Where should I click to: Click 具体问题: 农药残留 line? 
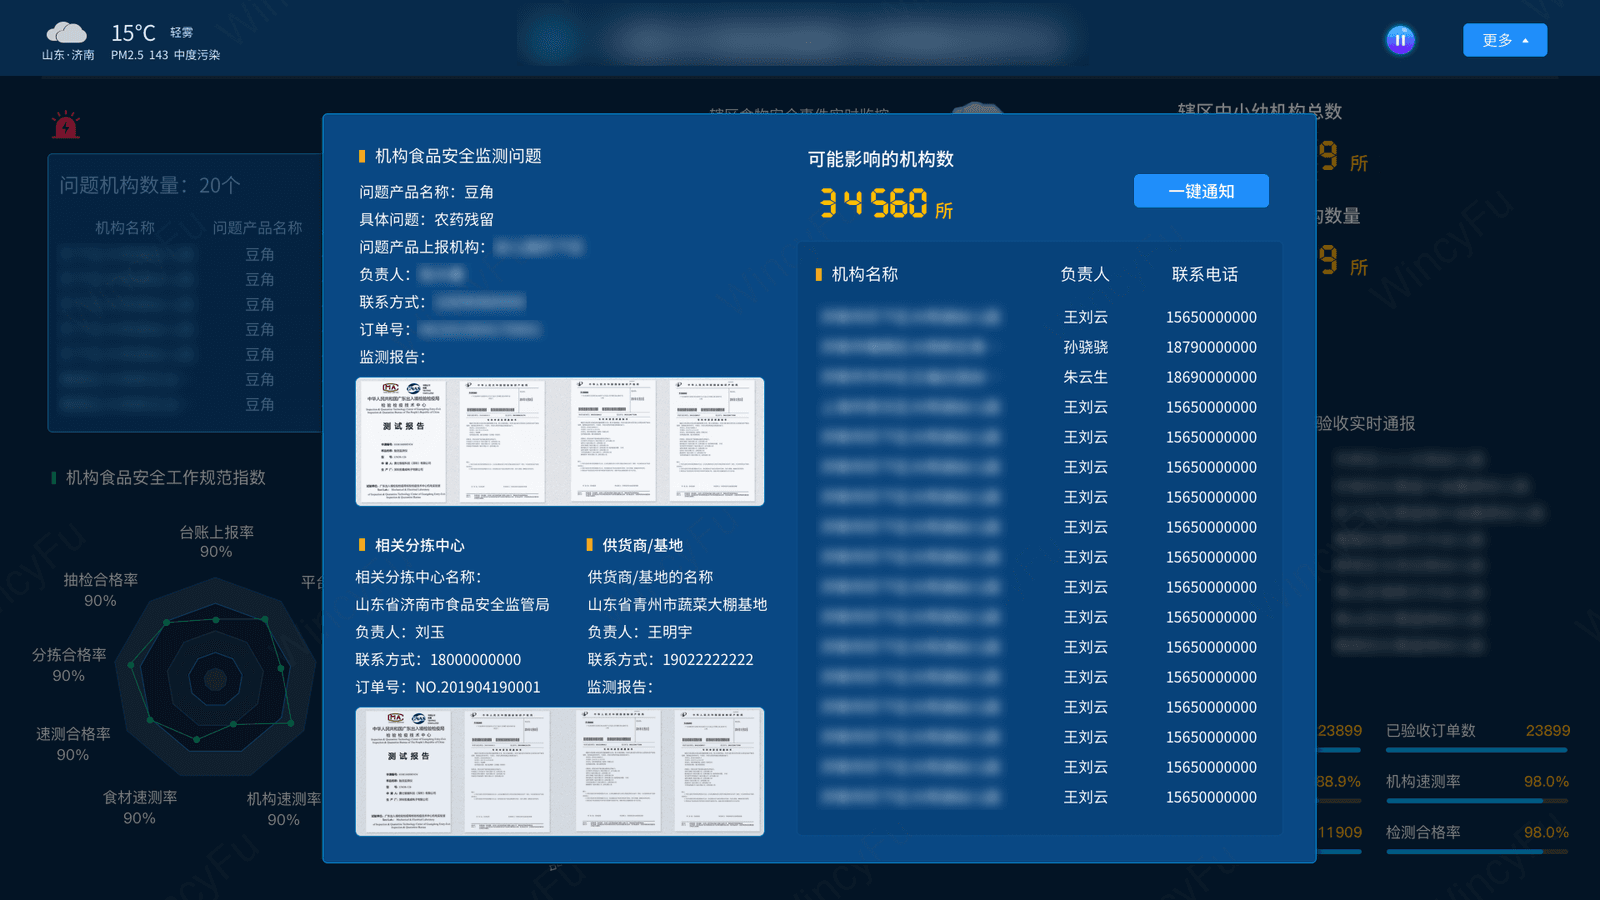[x=427, y=219]
